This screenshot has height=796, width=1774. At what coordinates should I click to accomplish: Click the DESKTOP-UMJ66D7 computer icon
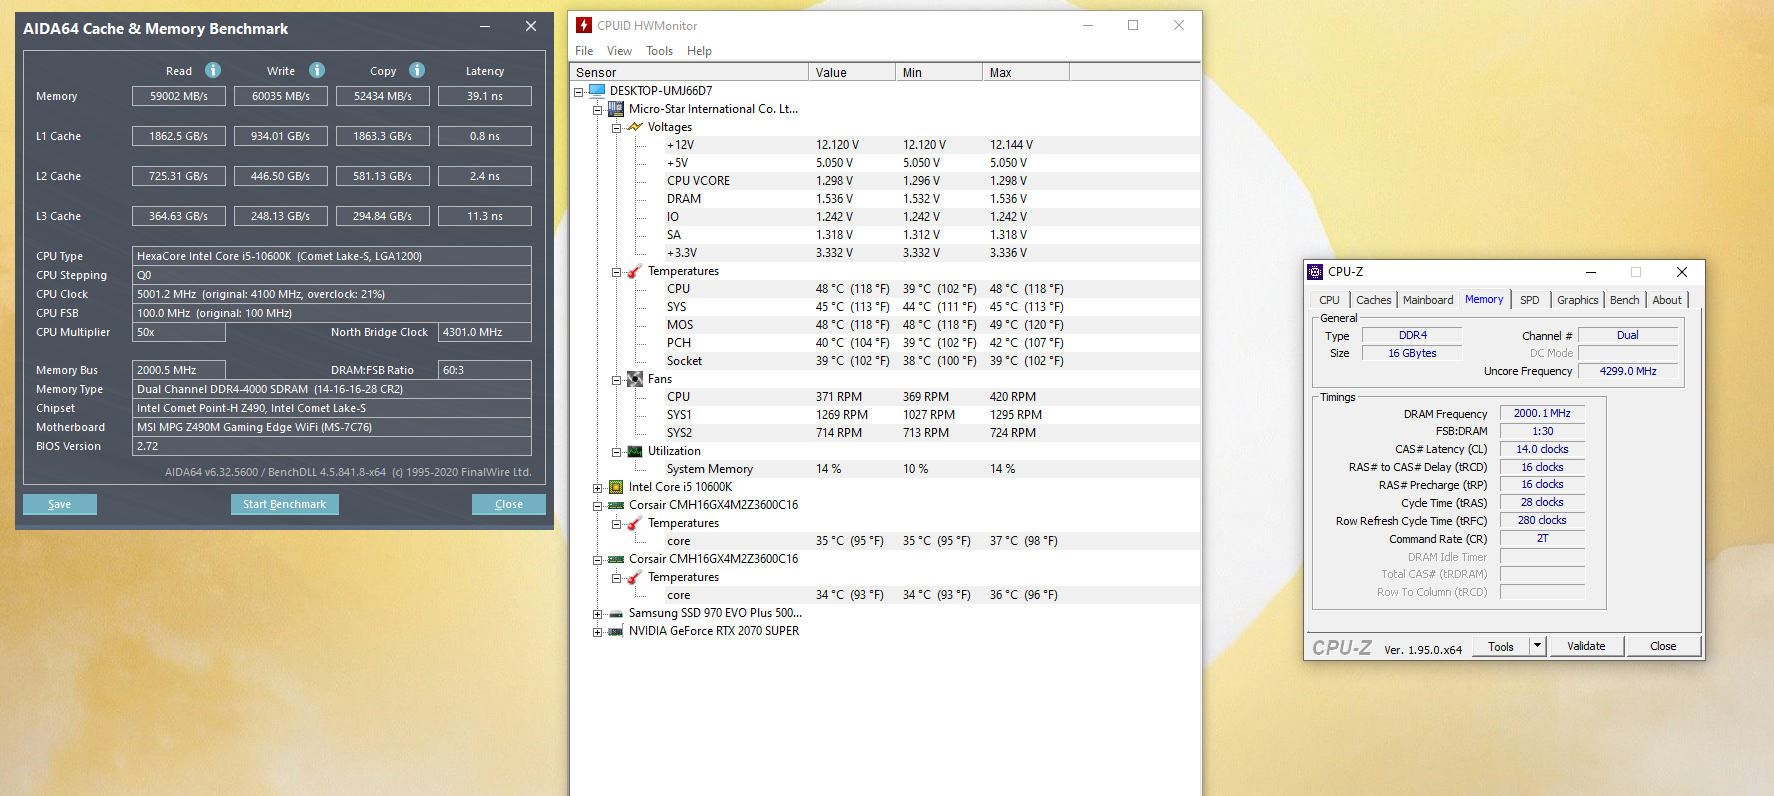597,90
